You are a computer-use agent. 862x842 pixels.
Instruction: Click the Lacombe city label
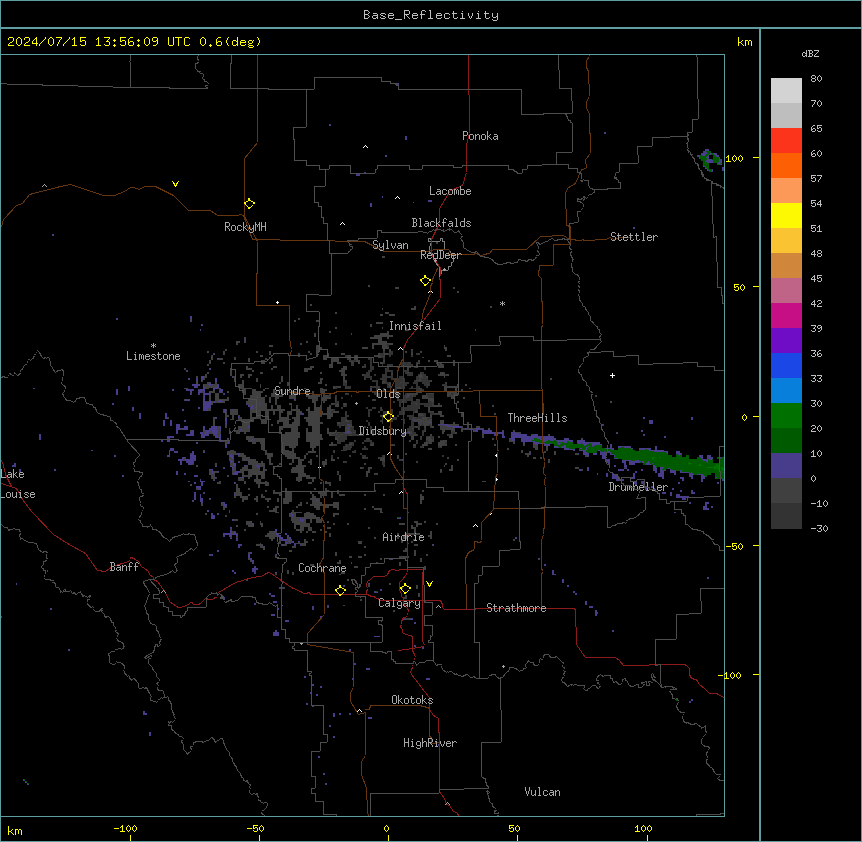(x=450, y=191)
